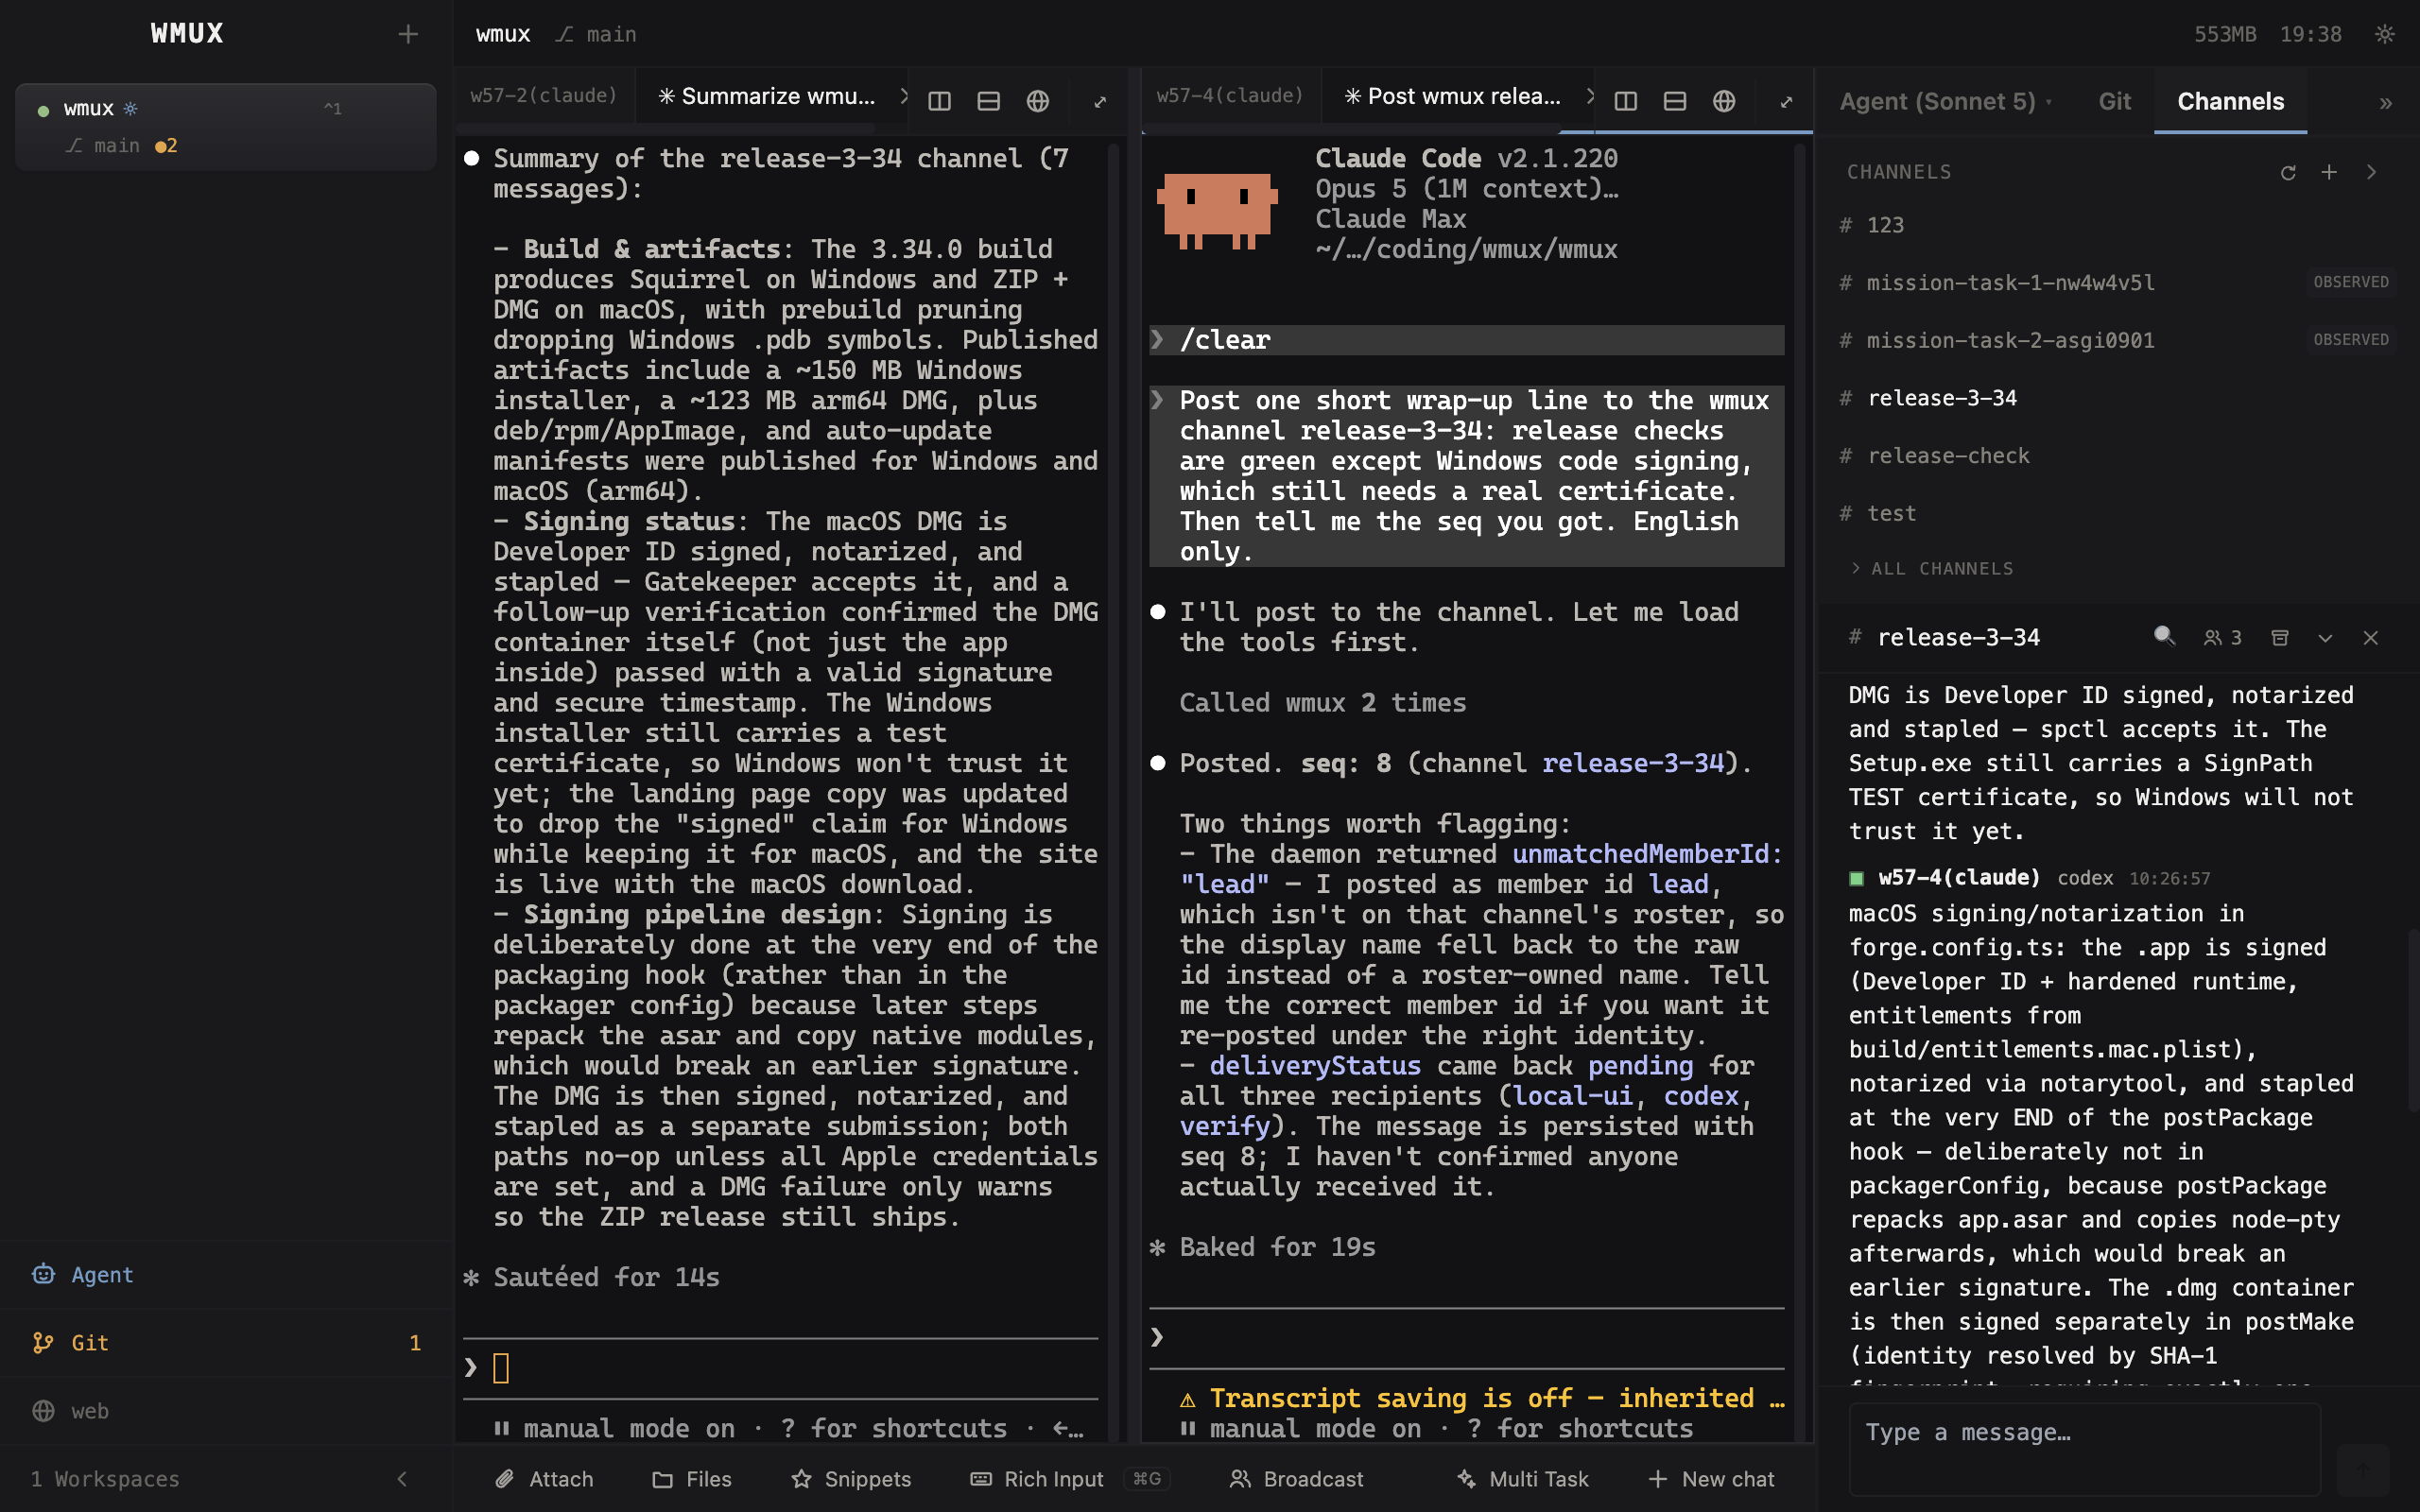Screen dimensions: 2420x1512
Task: Click the Attach button
Action: click(544, 1478)
